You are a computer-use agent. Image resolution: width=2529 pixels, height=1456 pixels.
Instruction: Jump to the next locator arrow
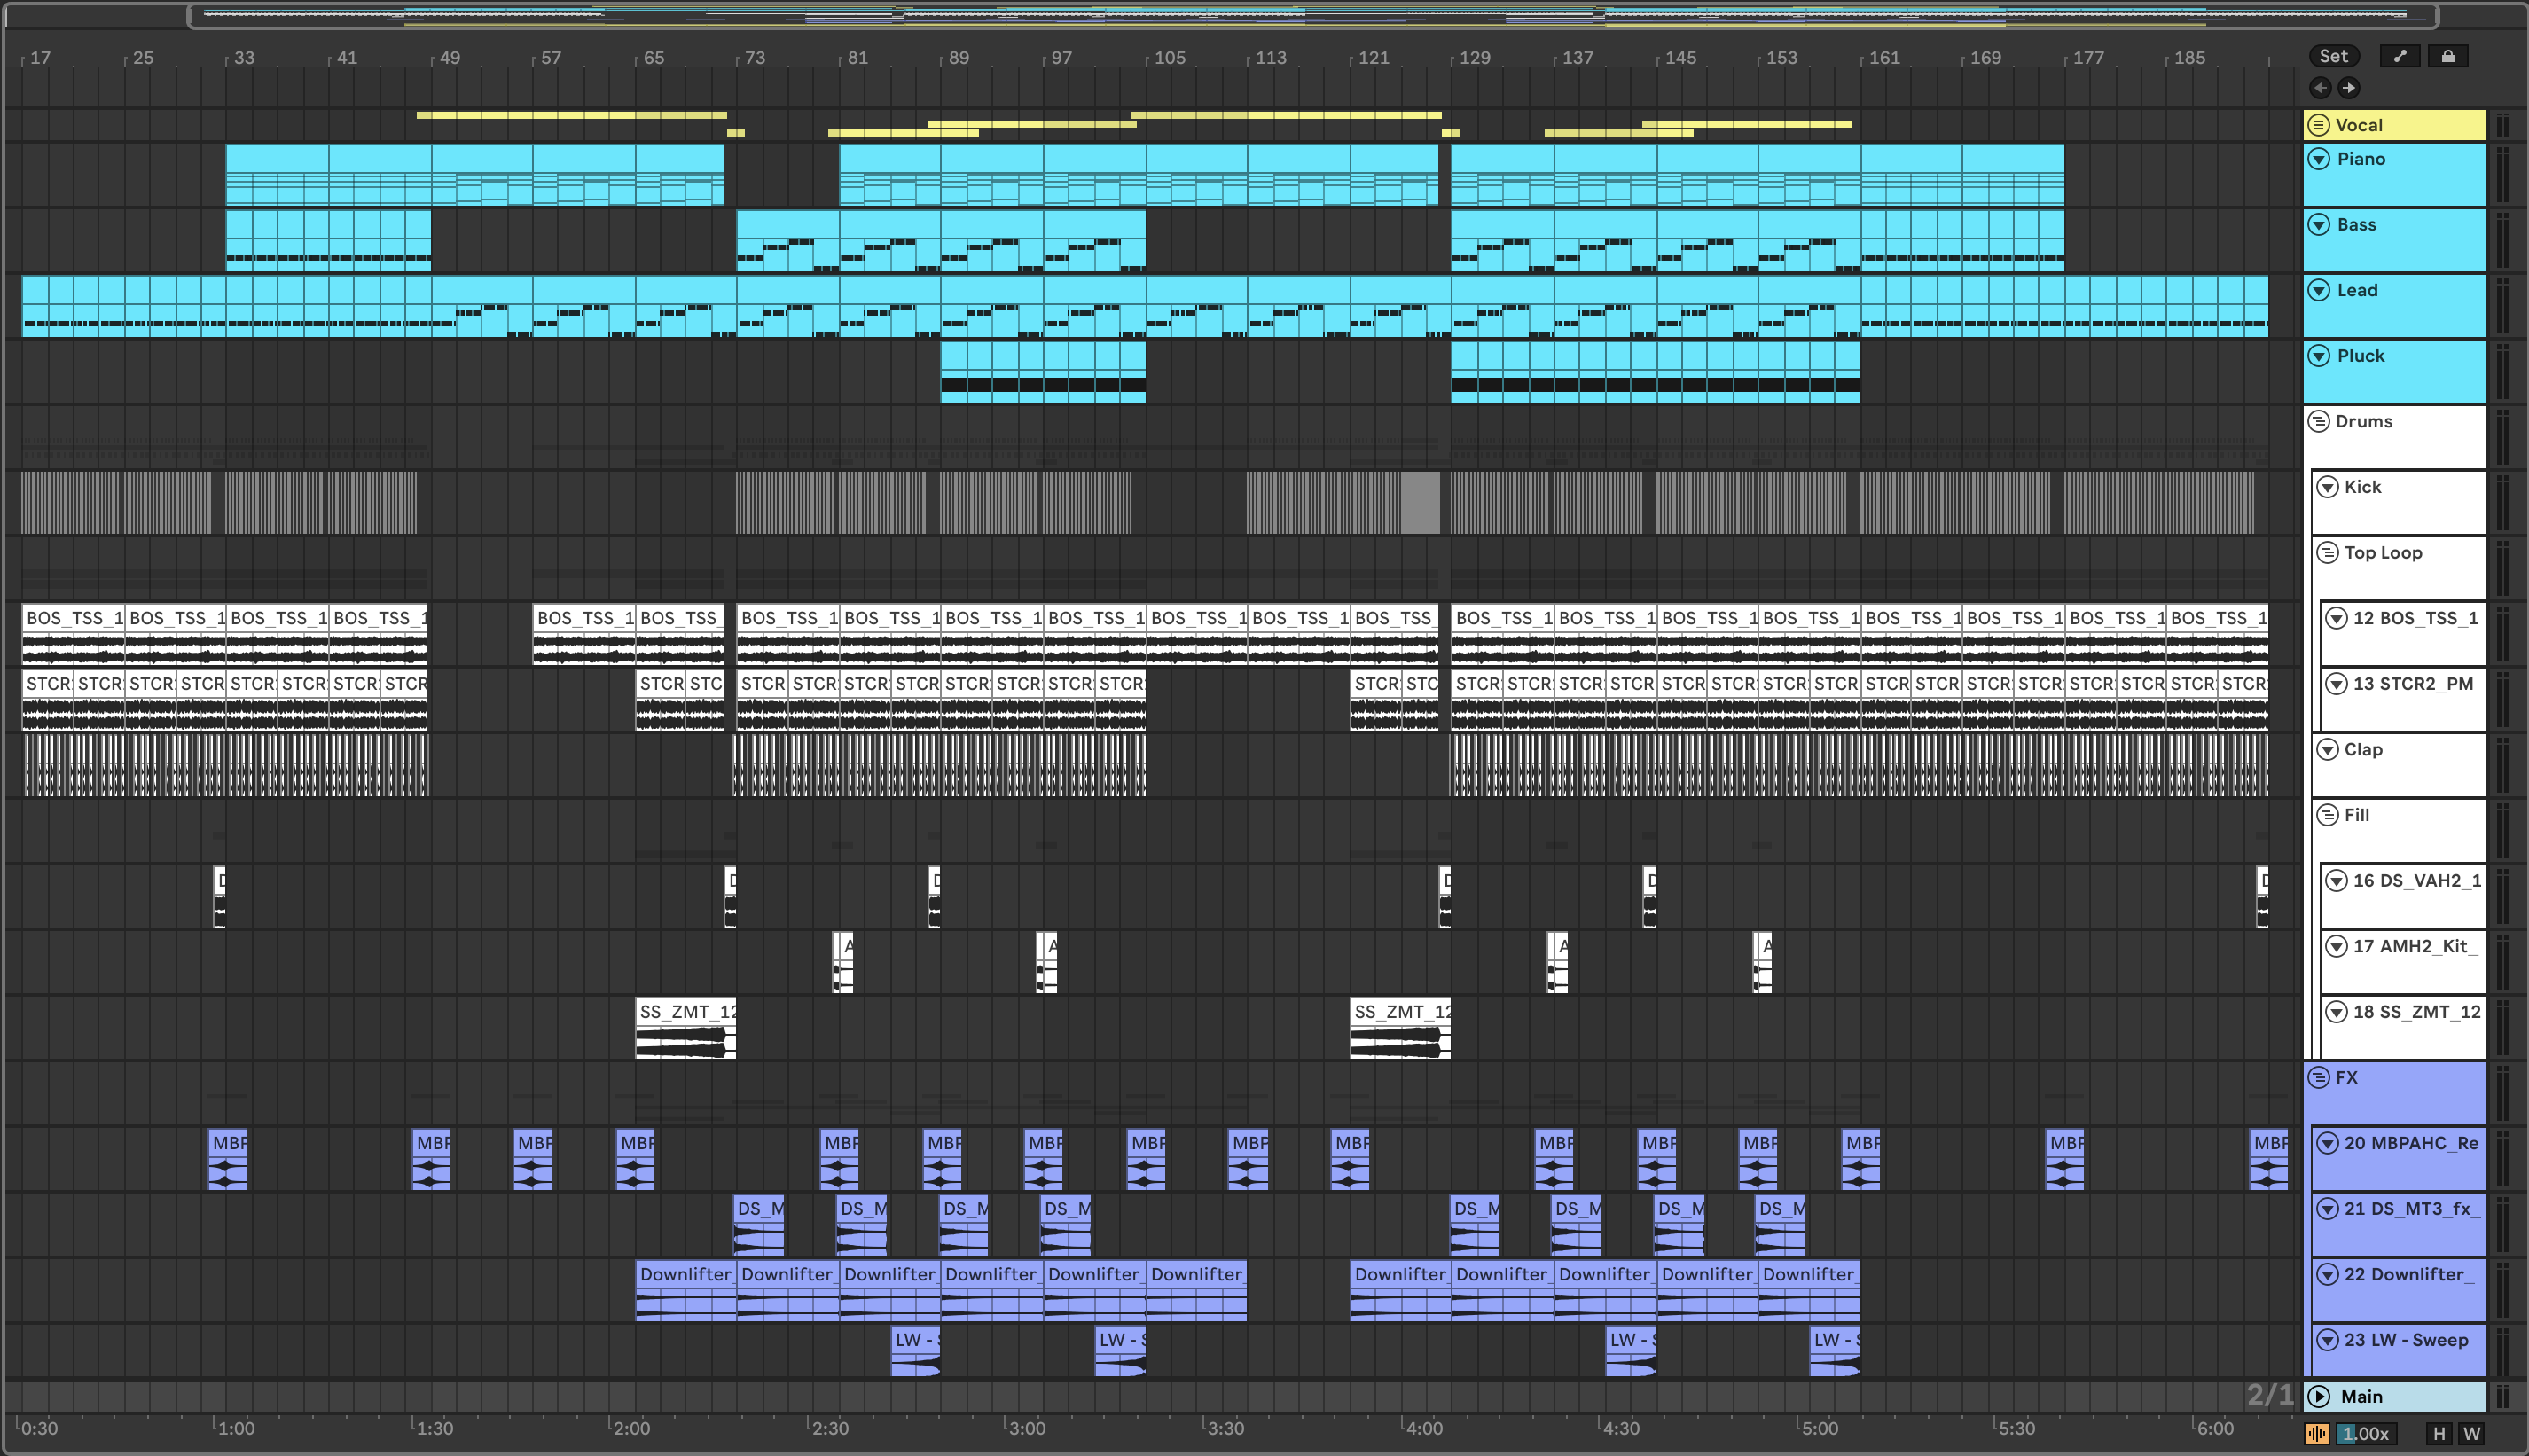2348,88
